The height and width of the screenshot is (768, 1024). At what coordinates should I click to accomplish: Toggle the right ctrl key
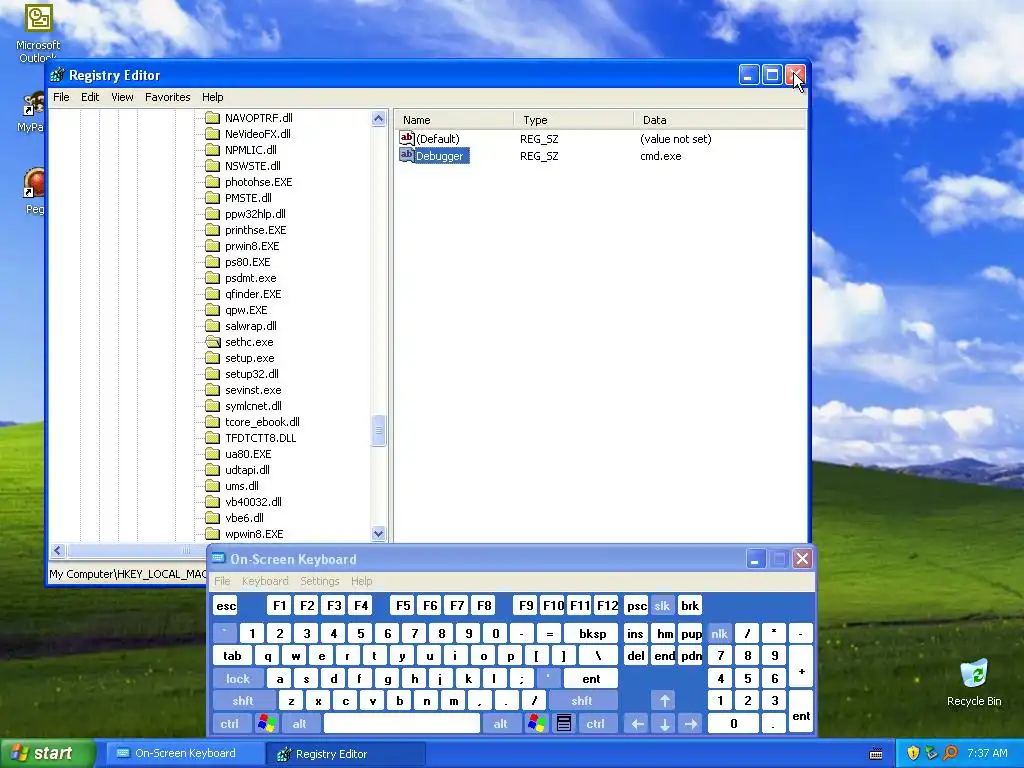point(595,723)
